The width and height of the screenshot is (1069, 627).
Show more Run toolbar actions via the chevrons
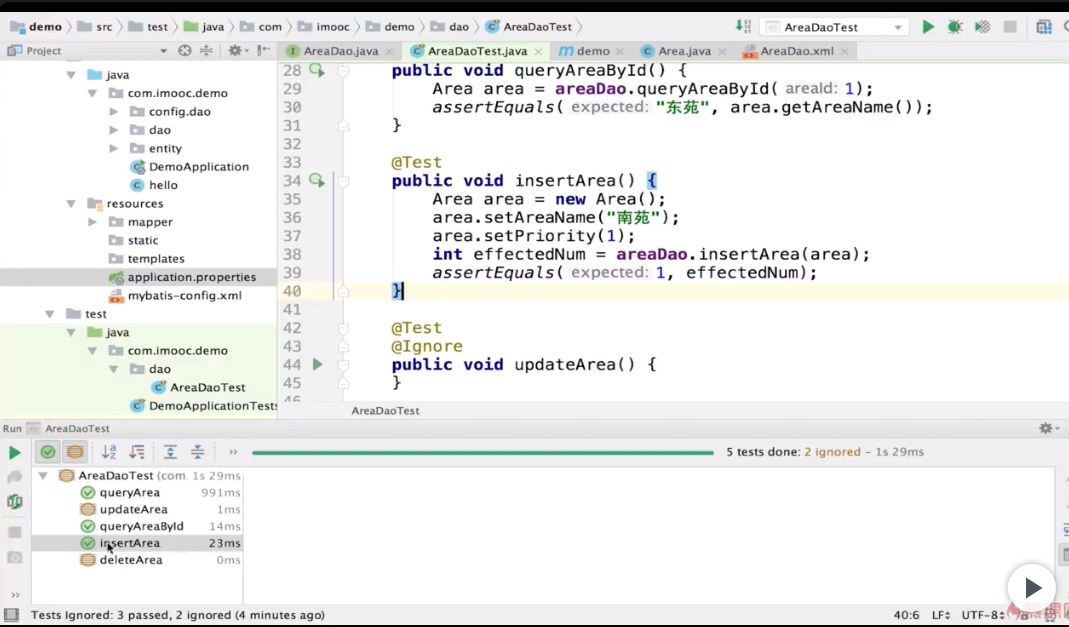(x=233, y=452)
